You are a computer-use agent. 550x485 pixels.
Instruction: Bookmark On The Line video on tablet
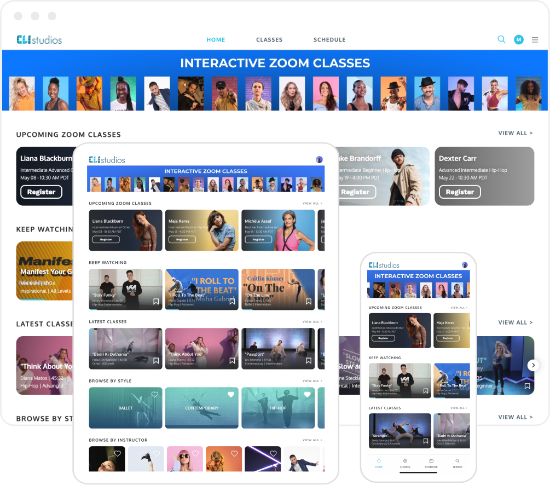tap(308, 302)
